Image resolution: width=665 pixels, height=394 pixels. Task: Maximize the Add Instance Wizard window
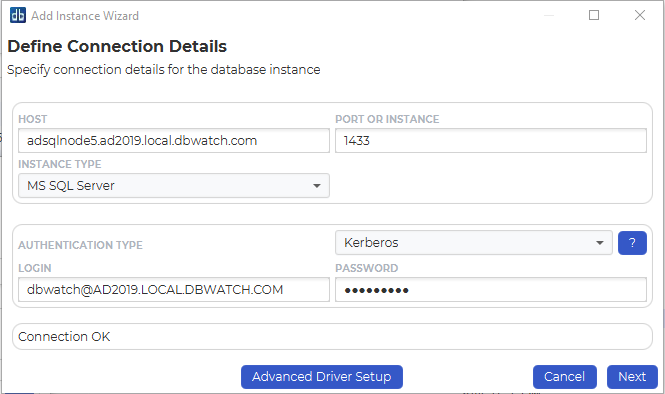pyautogui.click(x=594, y=15)
